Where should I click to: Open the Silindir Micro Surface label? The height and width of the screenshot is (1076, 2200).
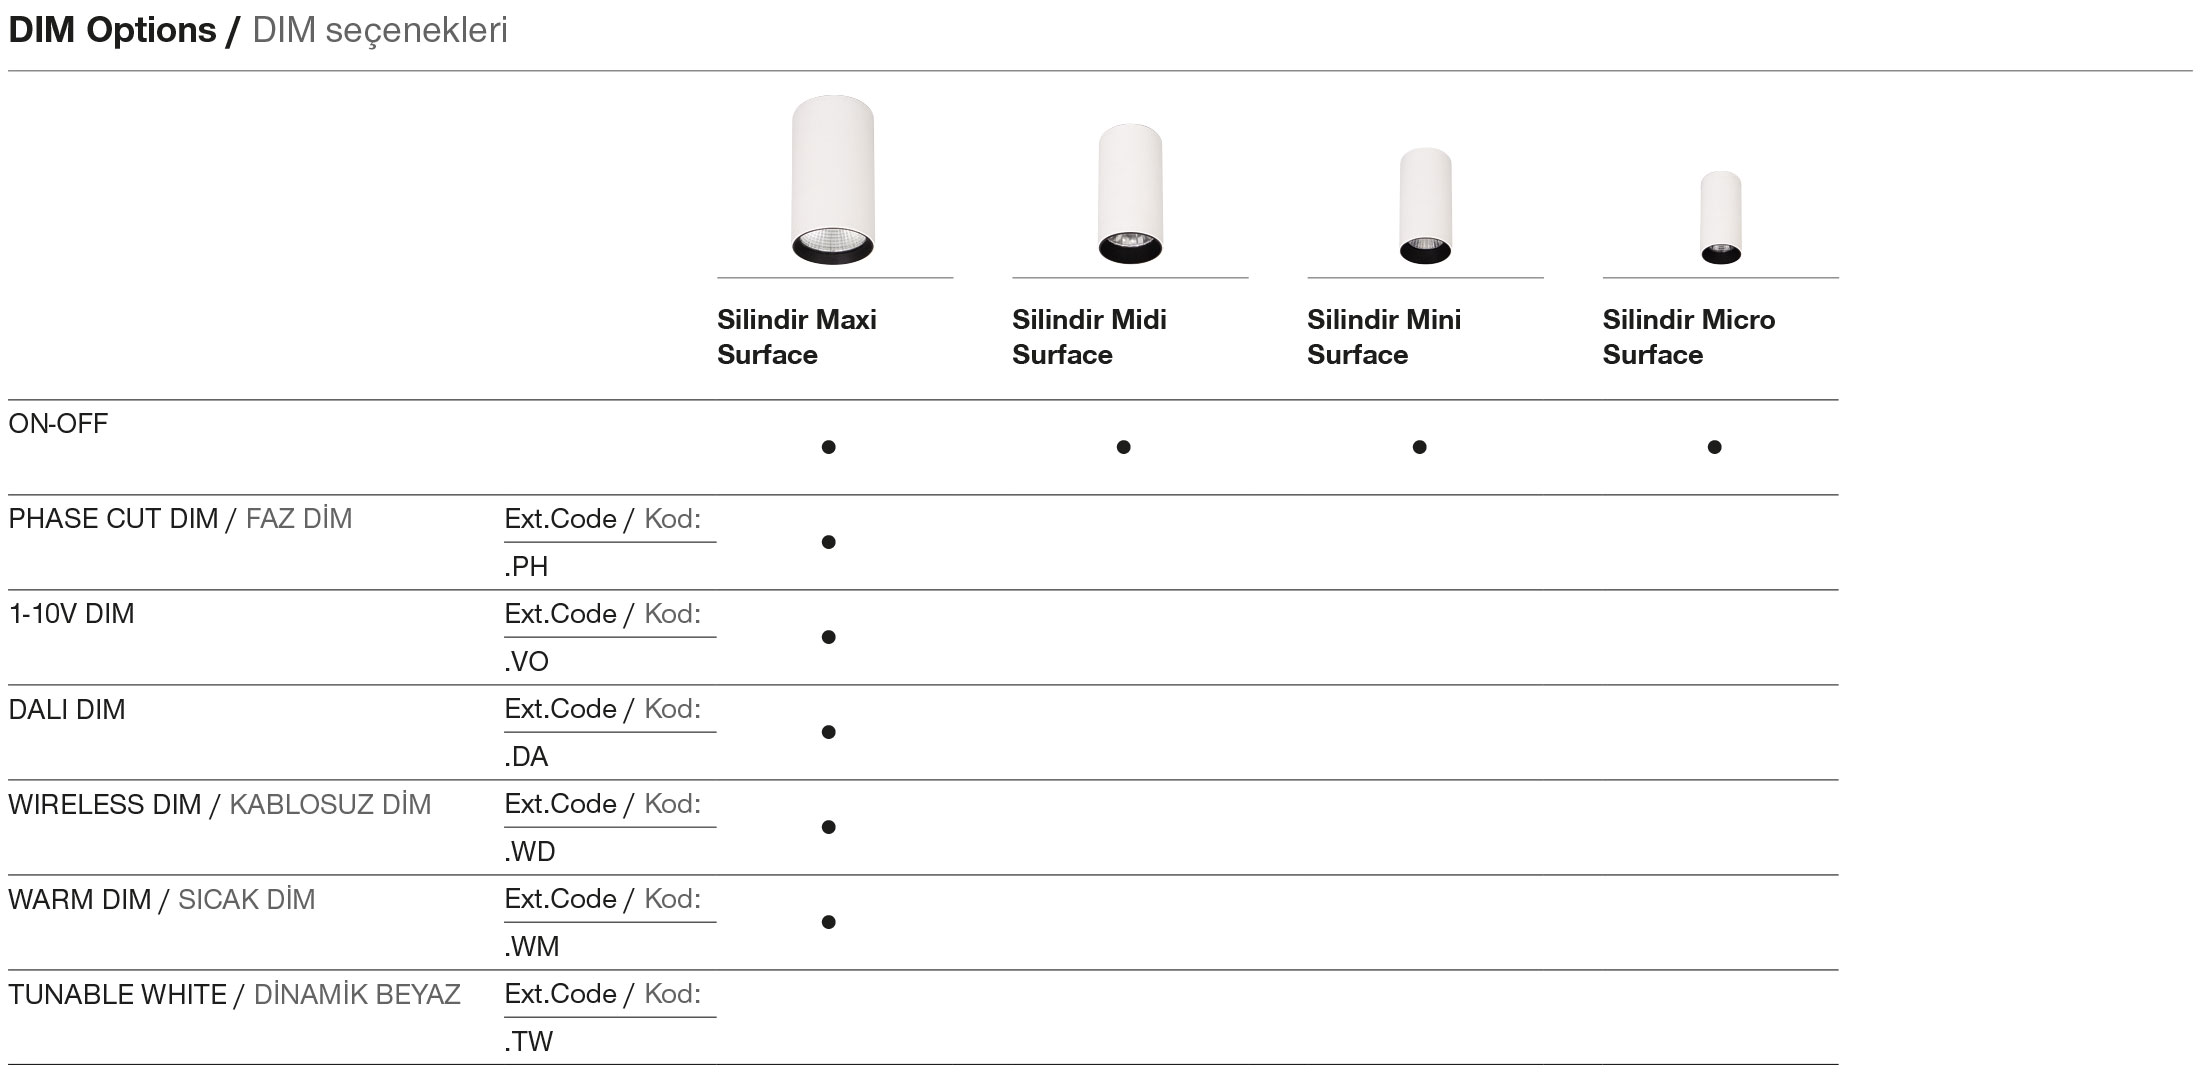1688,337
